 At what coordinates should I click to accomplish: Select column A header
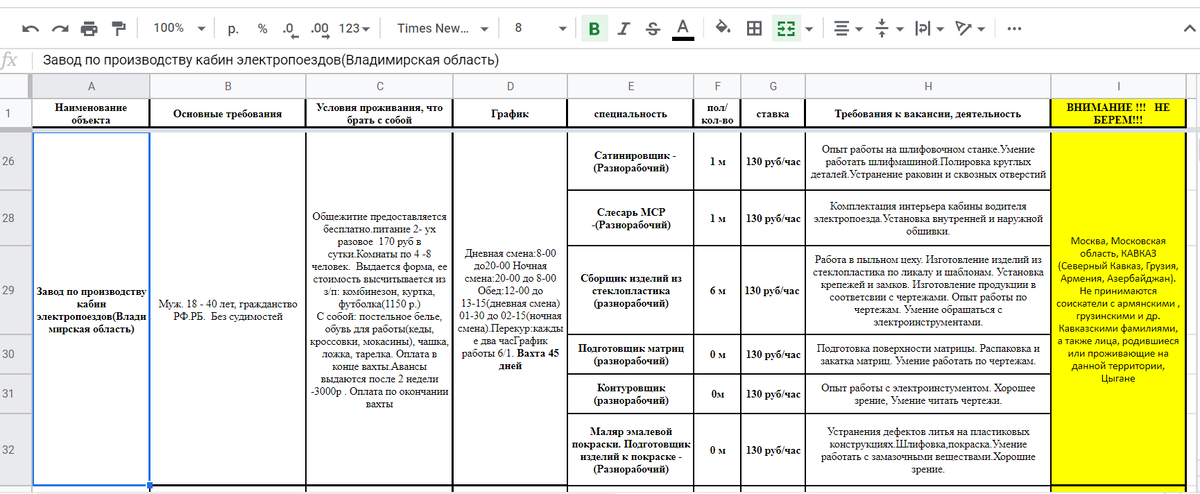(92, 86)
